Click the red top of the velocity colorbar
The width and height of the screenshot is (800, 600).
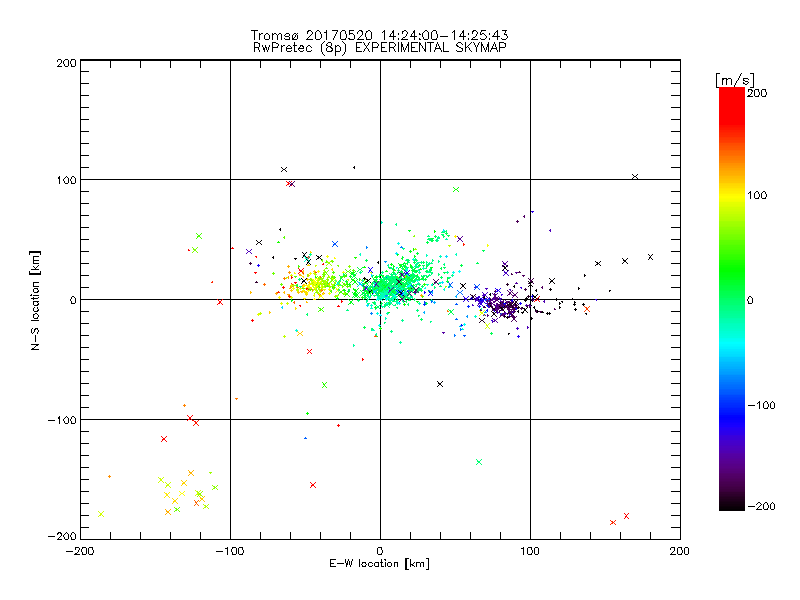click(x=732, y=95)
